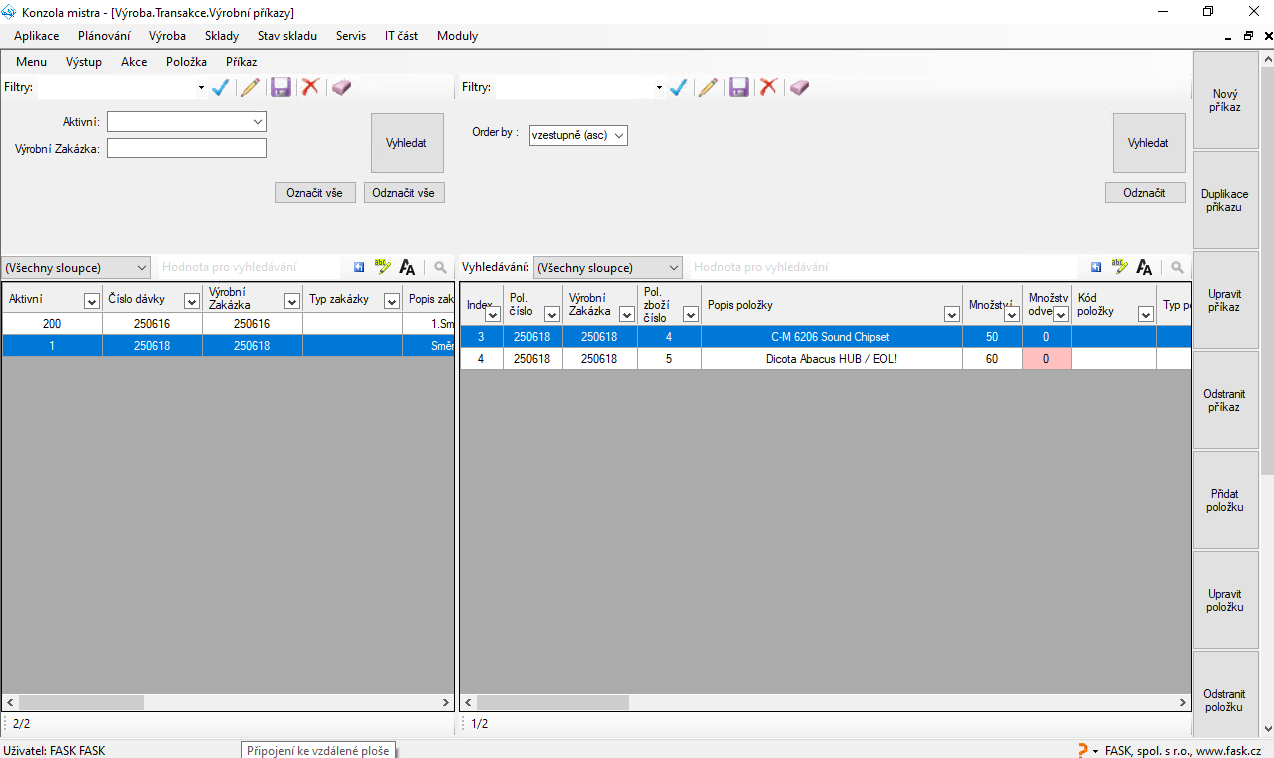The height and width of the screenshot is (758, 1274).
Task: Click the left grid's horizontal scrollbar right arrow
Action: [x=446, y=703]
